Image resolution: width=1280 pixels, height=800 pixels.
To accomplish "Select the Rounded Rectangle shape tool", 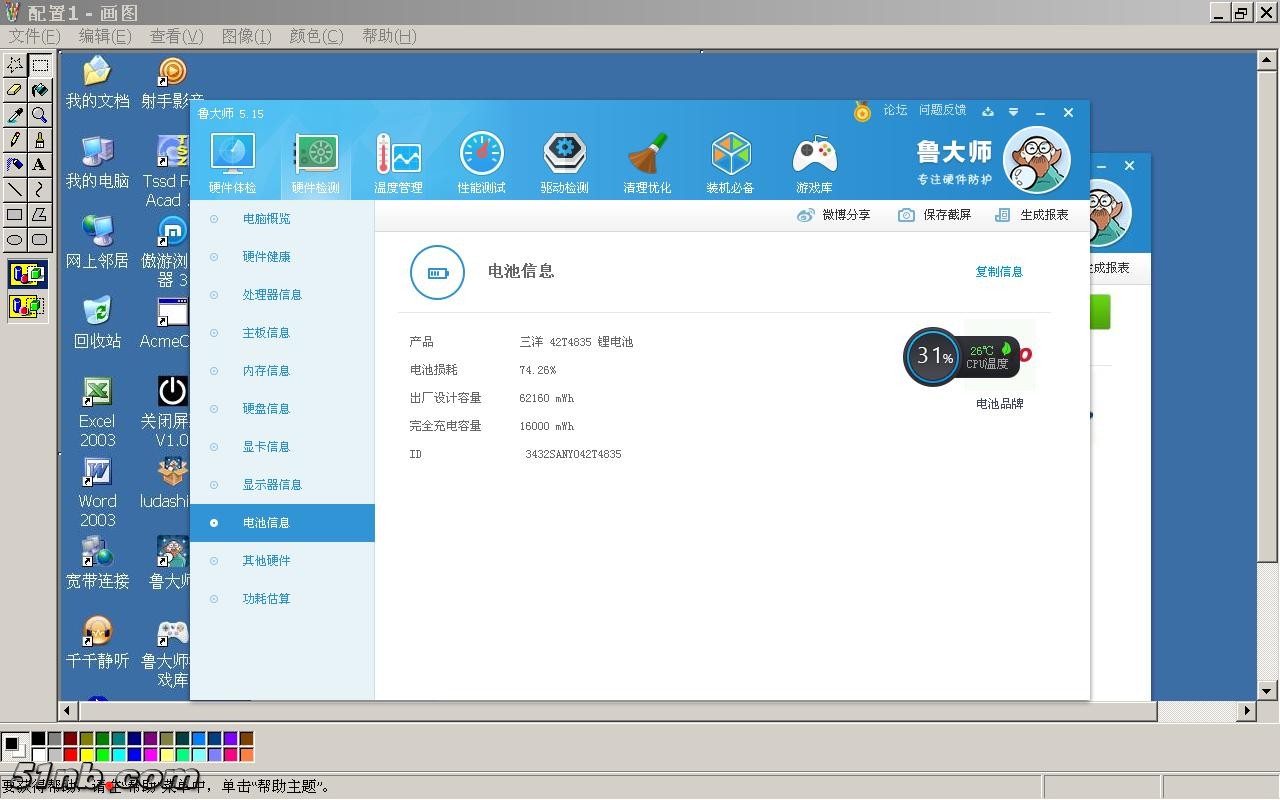I will (39, 239).
